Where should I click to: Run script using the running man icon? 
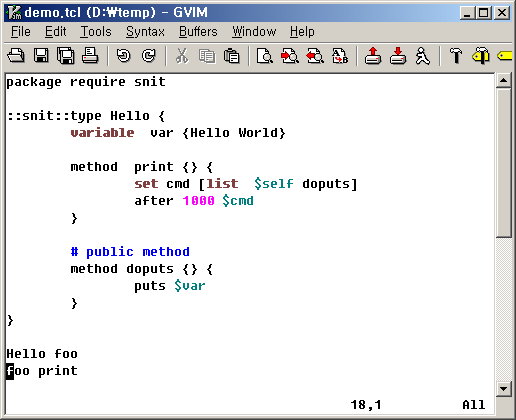tap(423, 55)
